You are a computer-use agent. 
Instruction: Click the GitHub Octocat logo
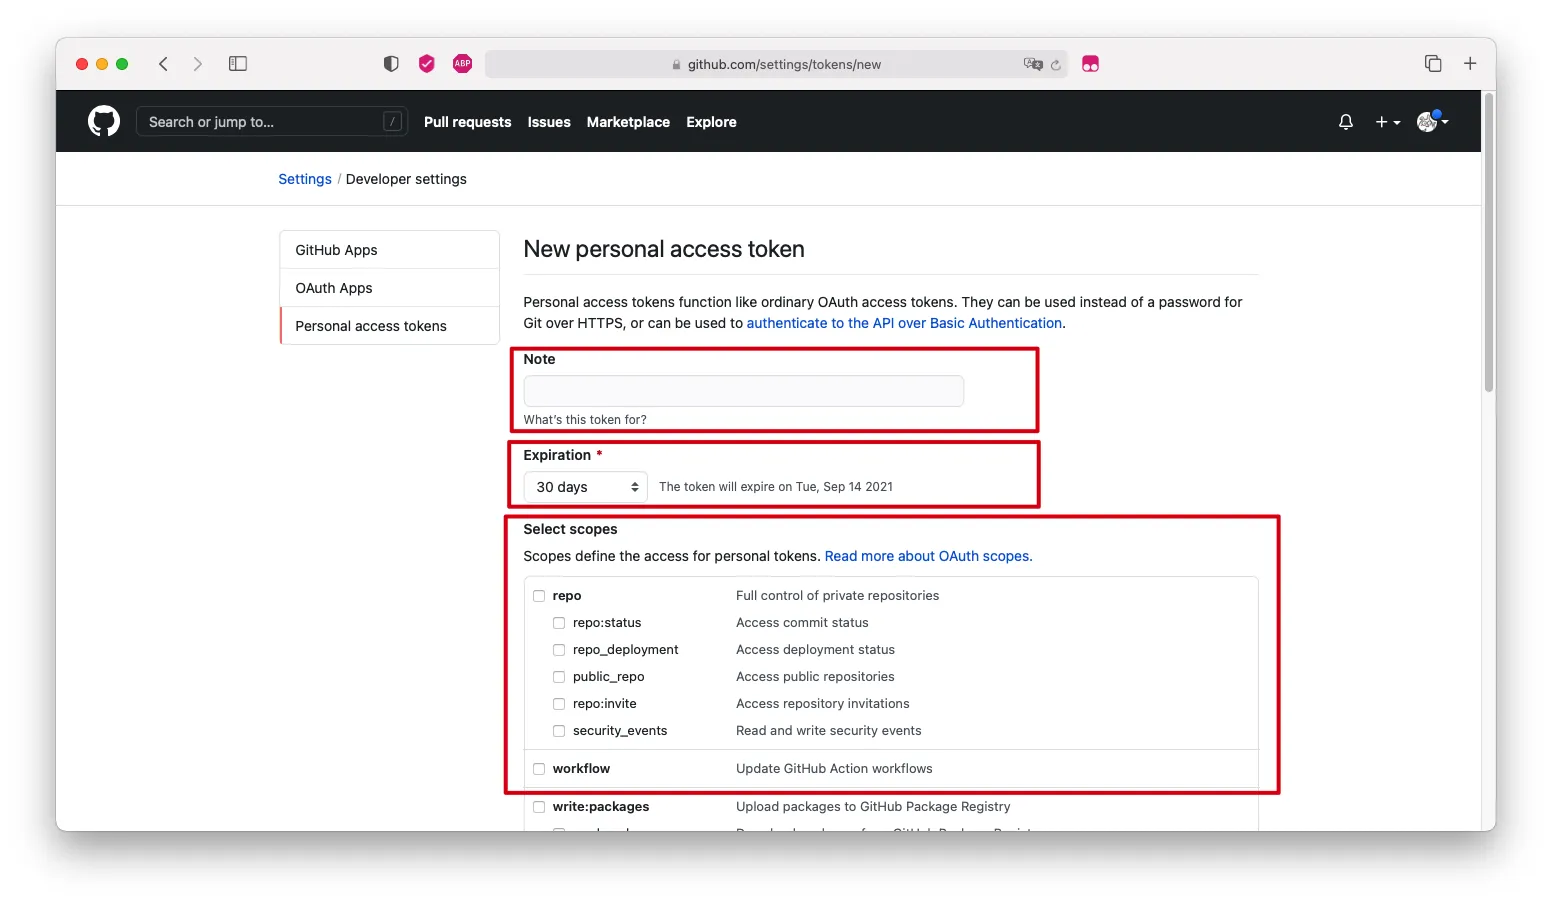coord(104,122)
